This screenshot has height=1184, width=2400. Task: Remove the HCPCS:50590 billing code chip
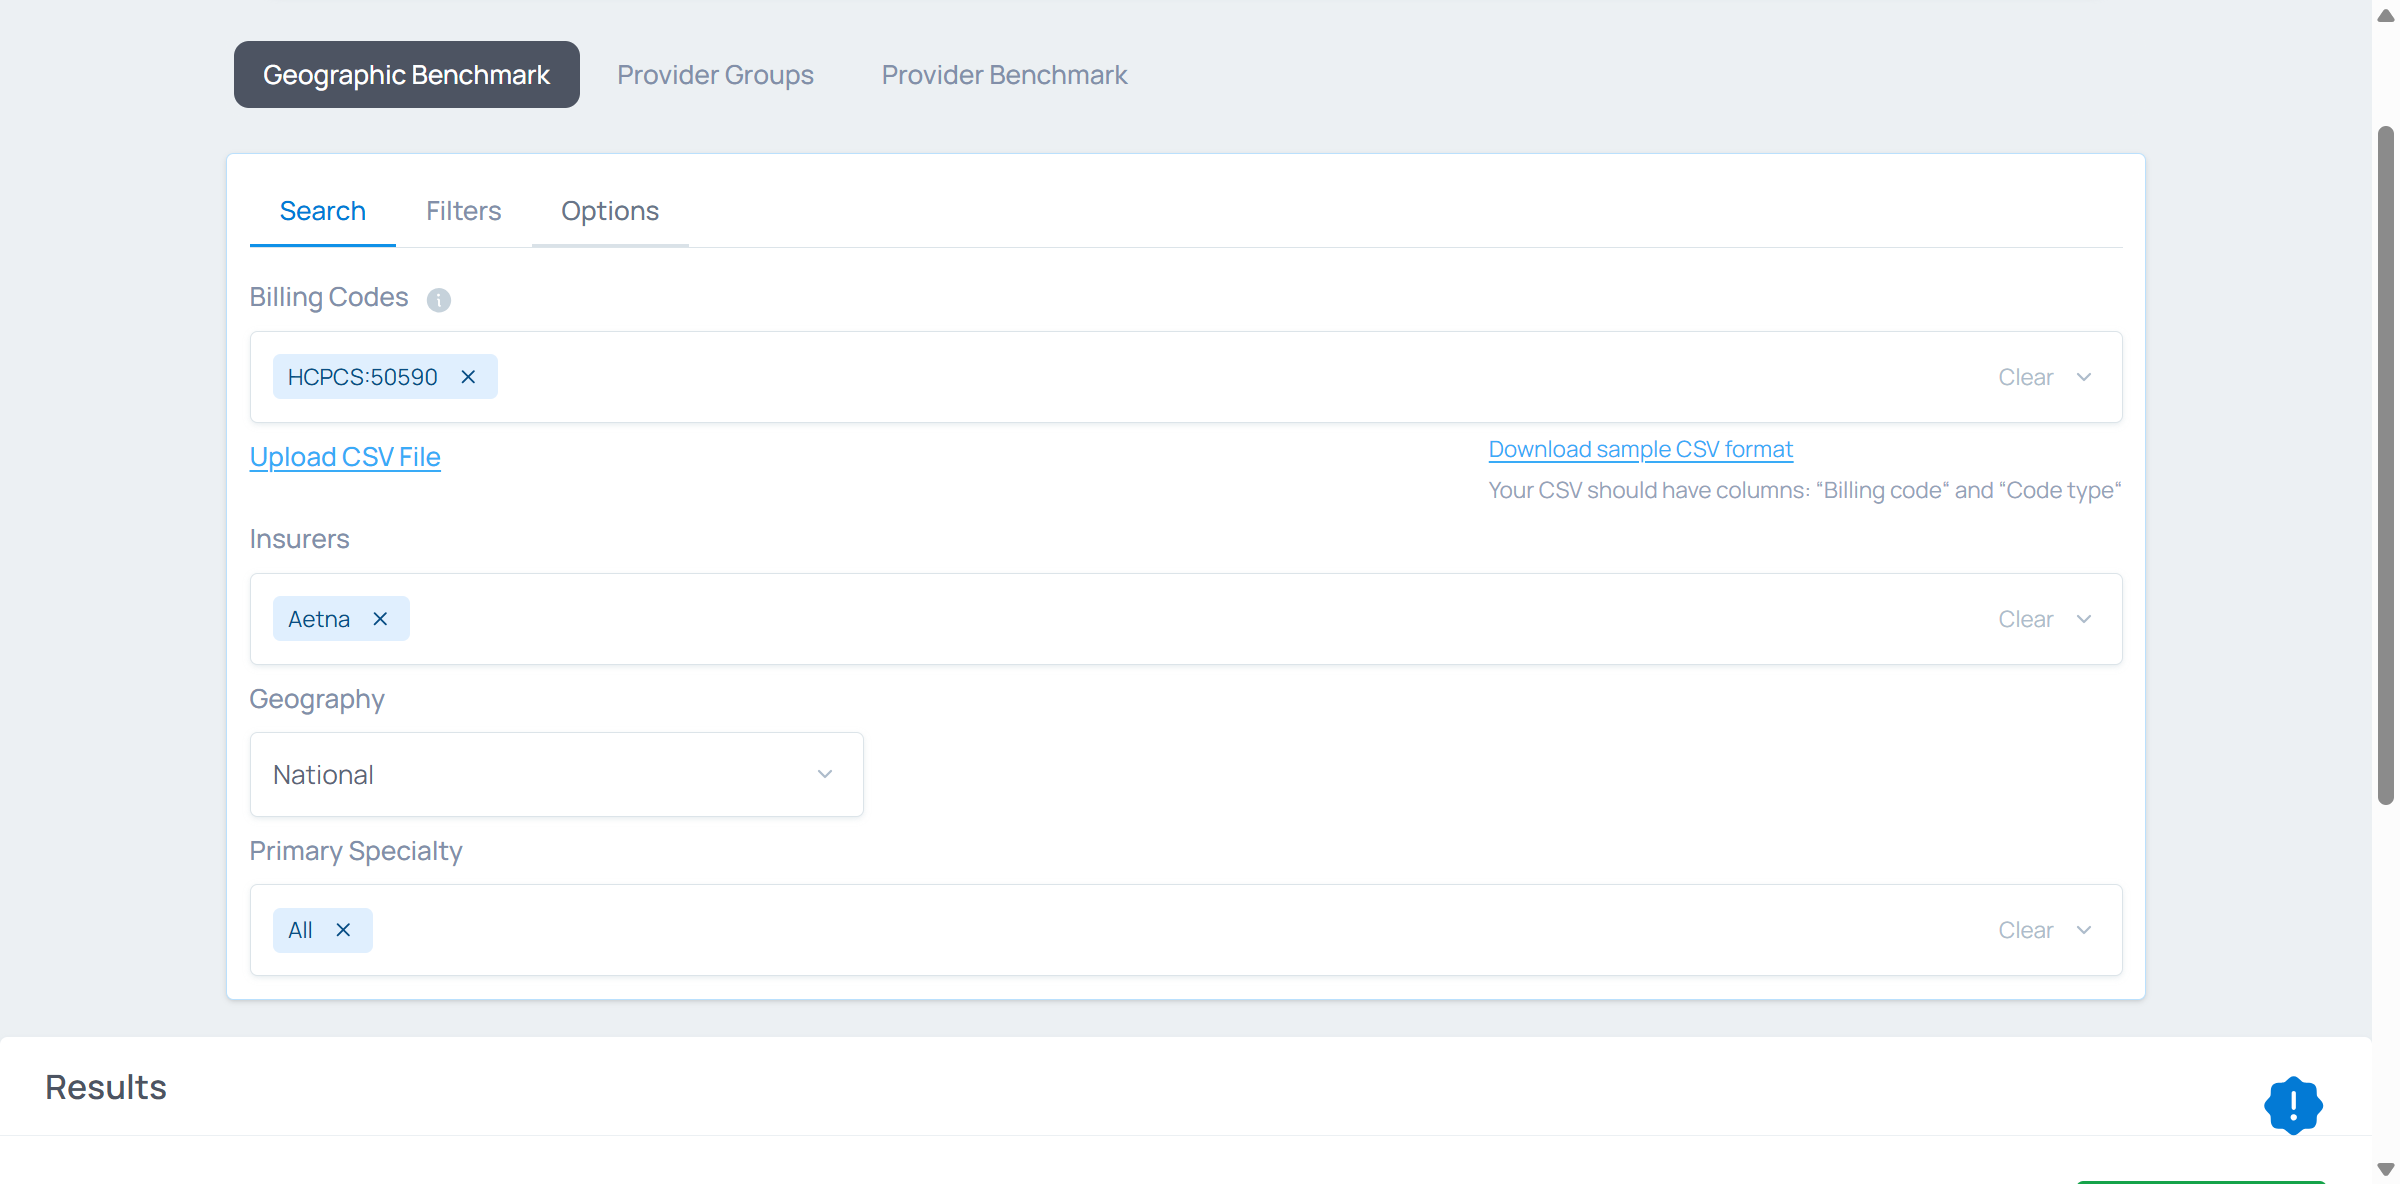click(468, 377)
